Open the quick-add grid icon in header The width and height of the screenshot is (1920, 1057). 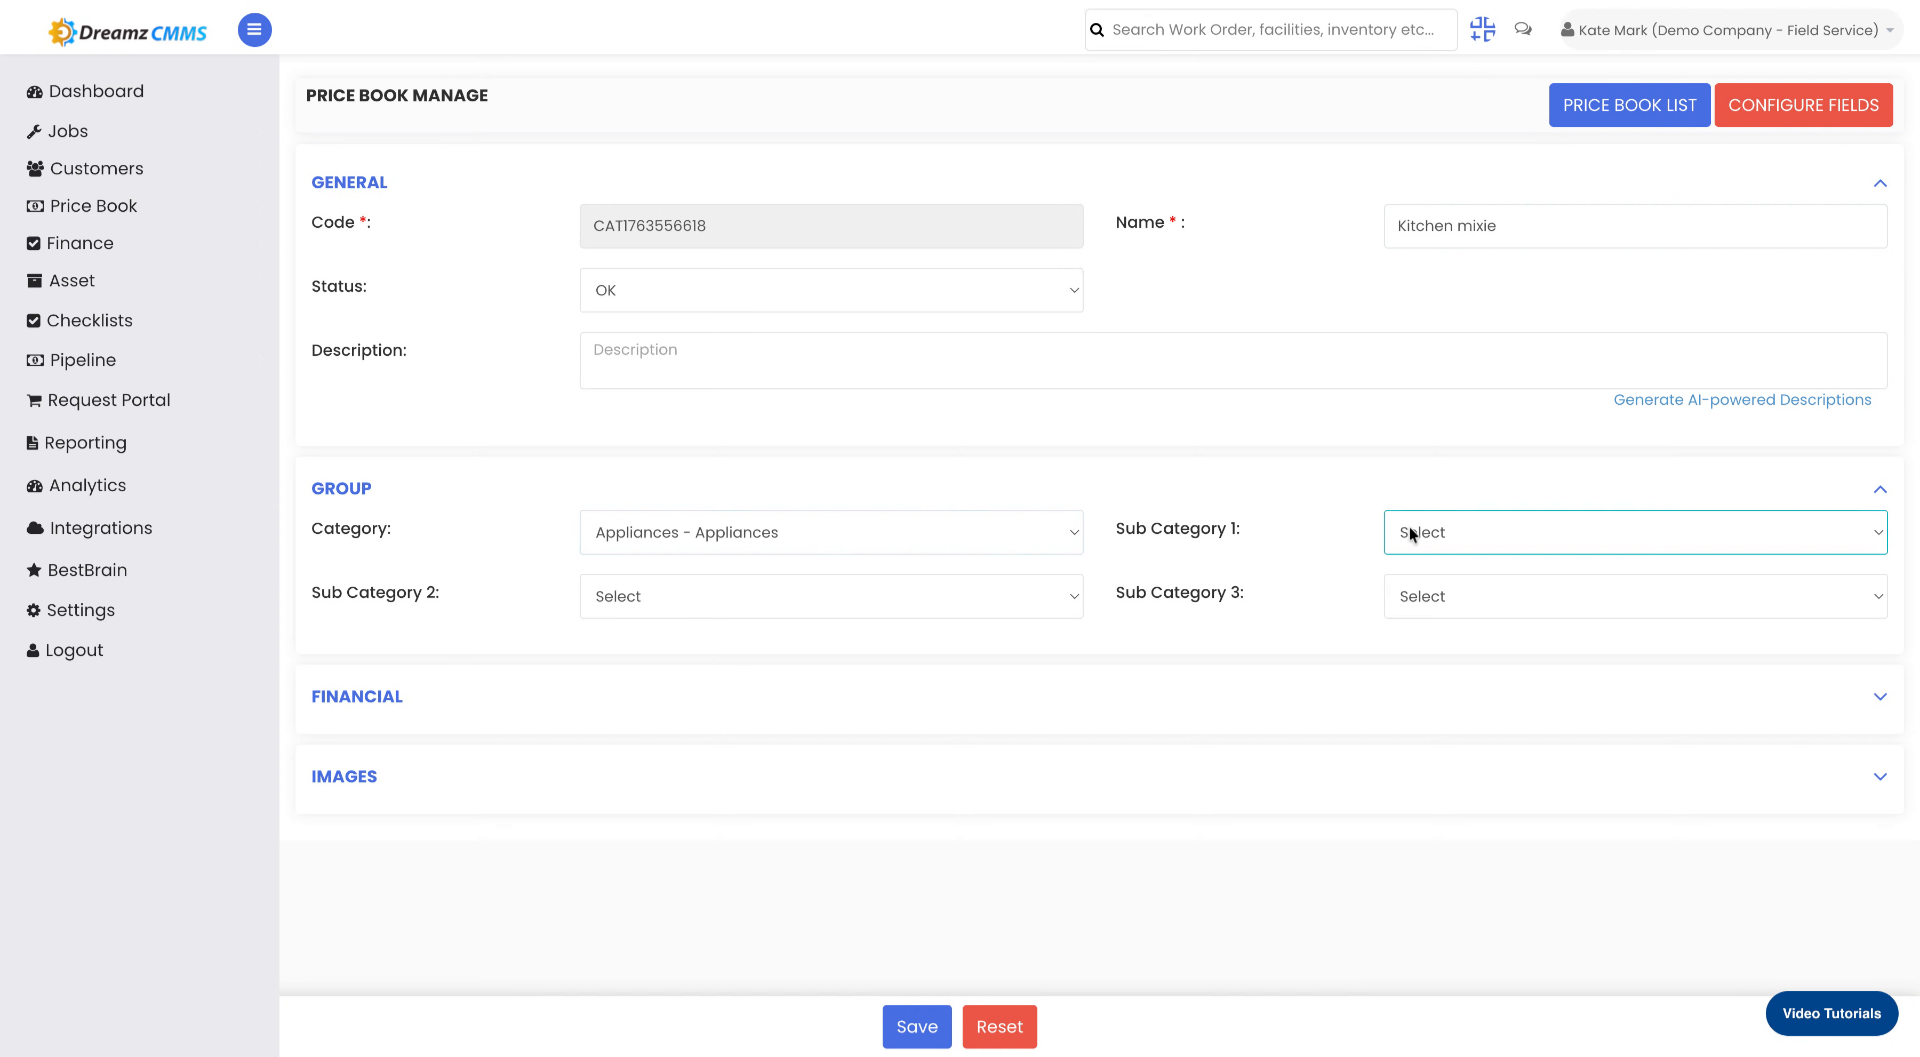coord(1482,29)
